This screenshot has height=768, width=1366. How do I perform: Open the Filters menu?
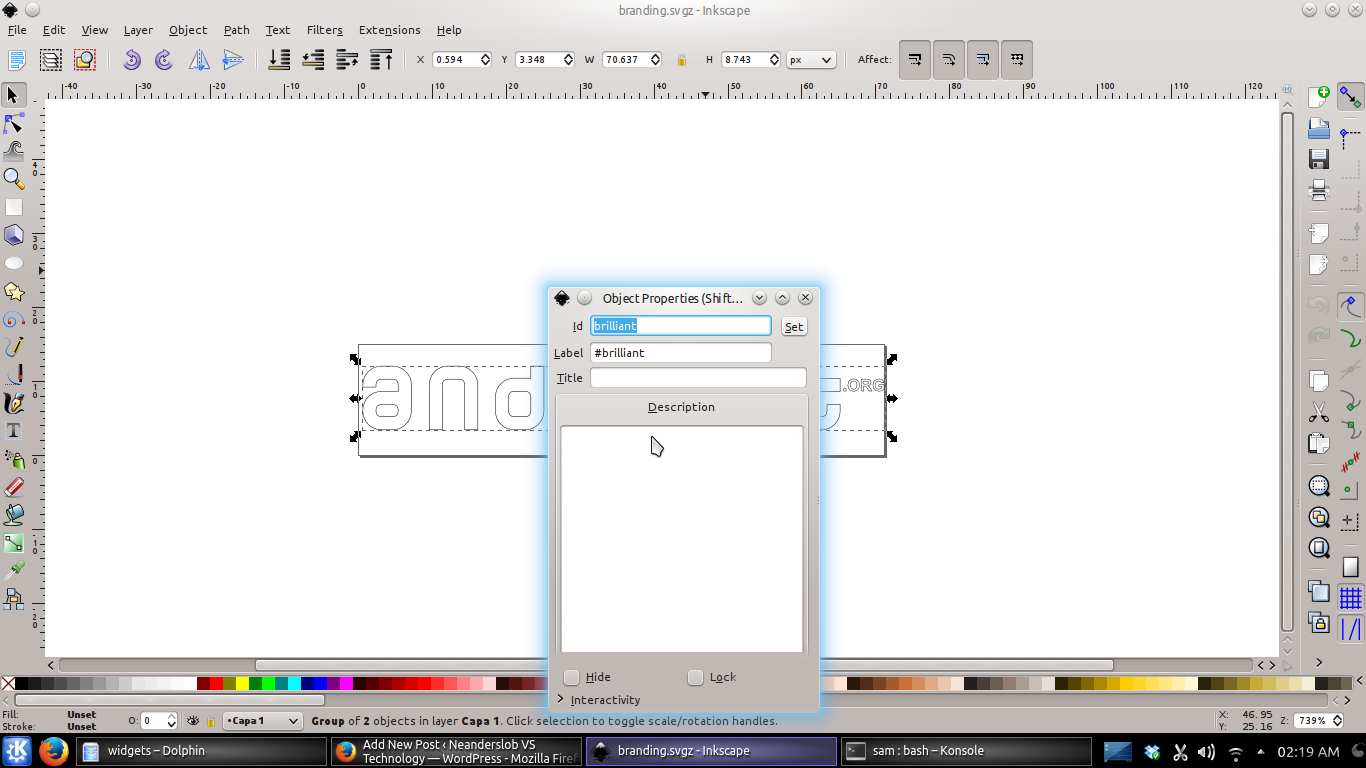(324, 30)
